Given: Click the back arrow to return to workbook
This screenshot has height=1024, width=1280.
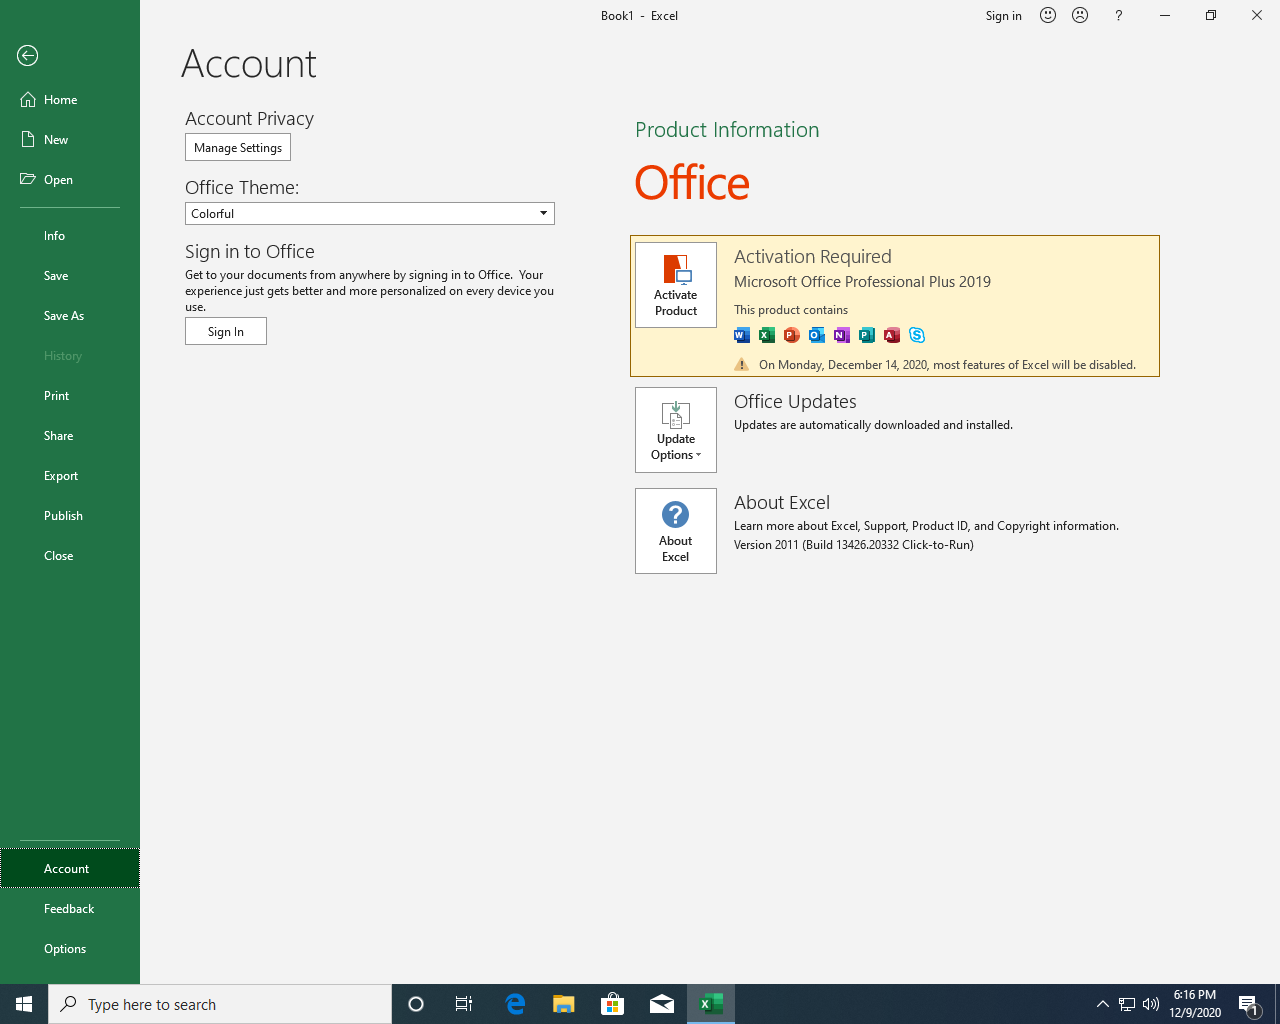Looking at the screenshot, I should point(28,56).
